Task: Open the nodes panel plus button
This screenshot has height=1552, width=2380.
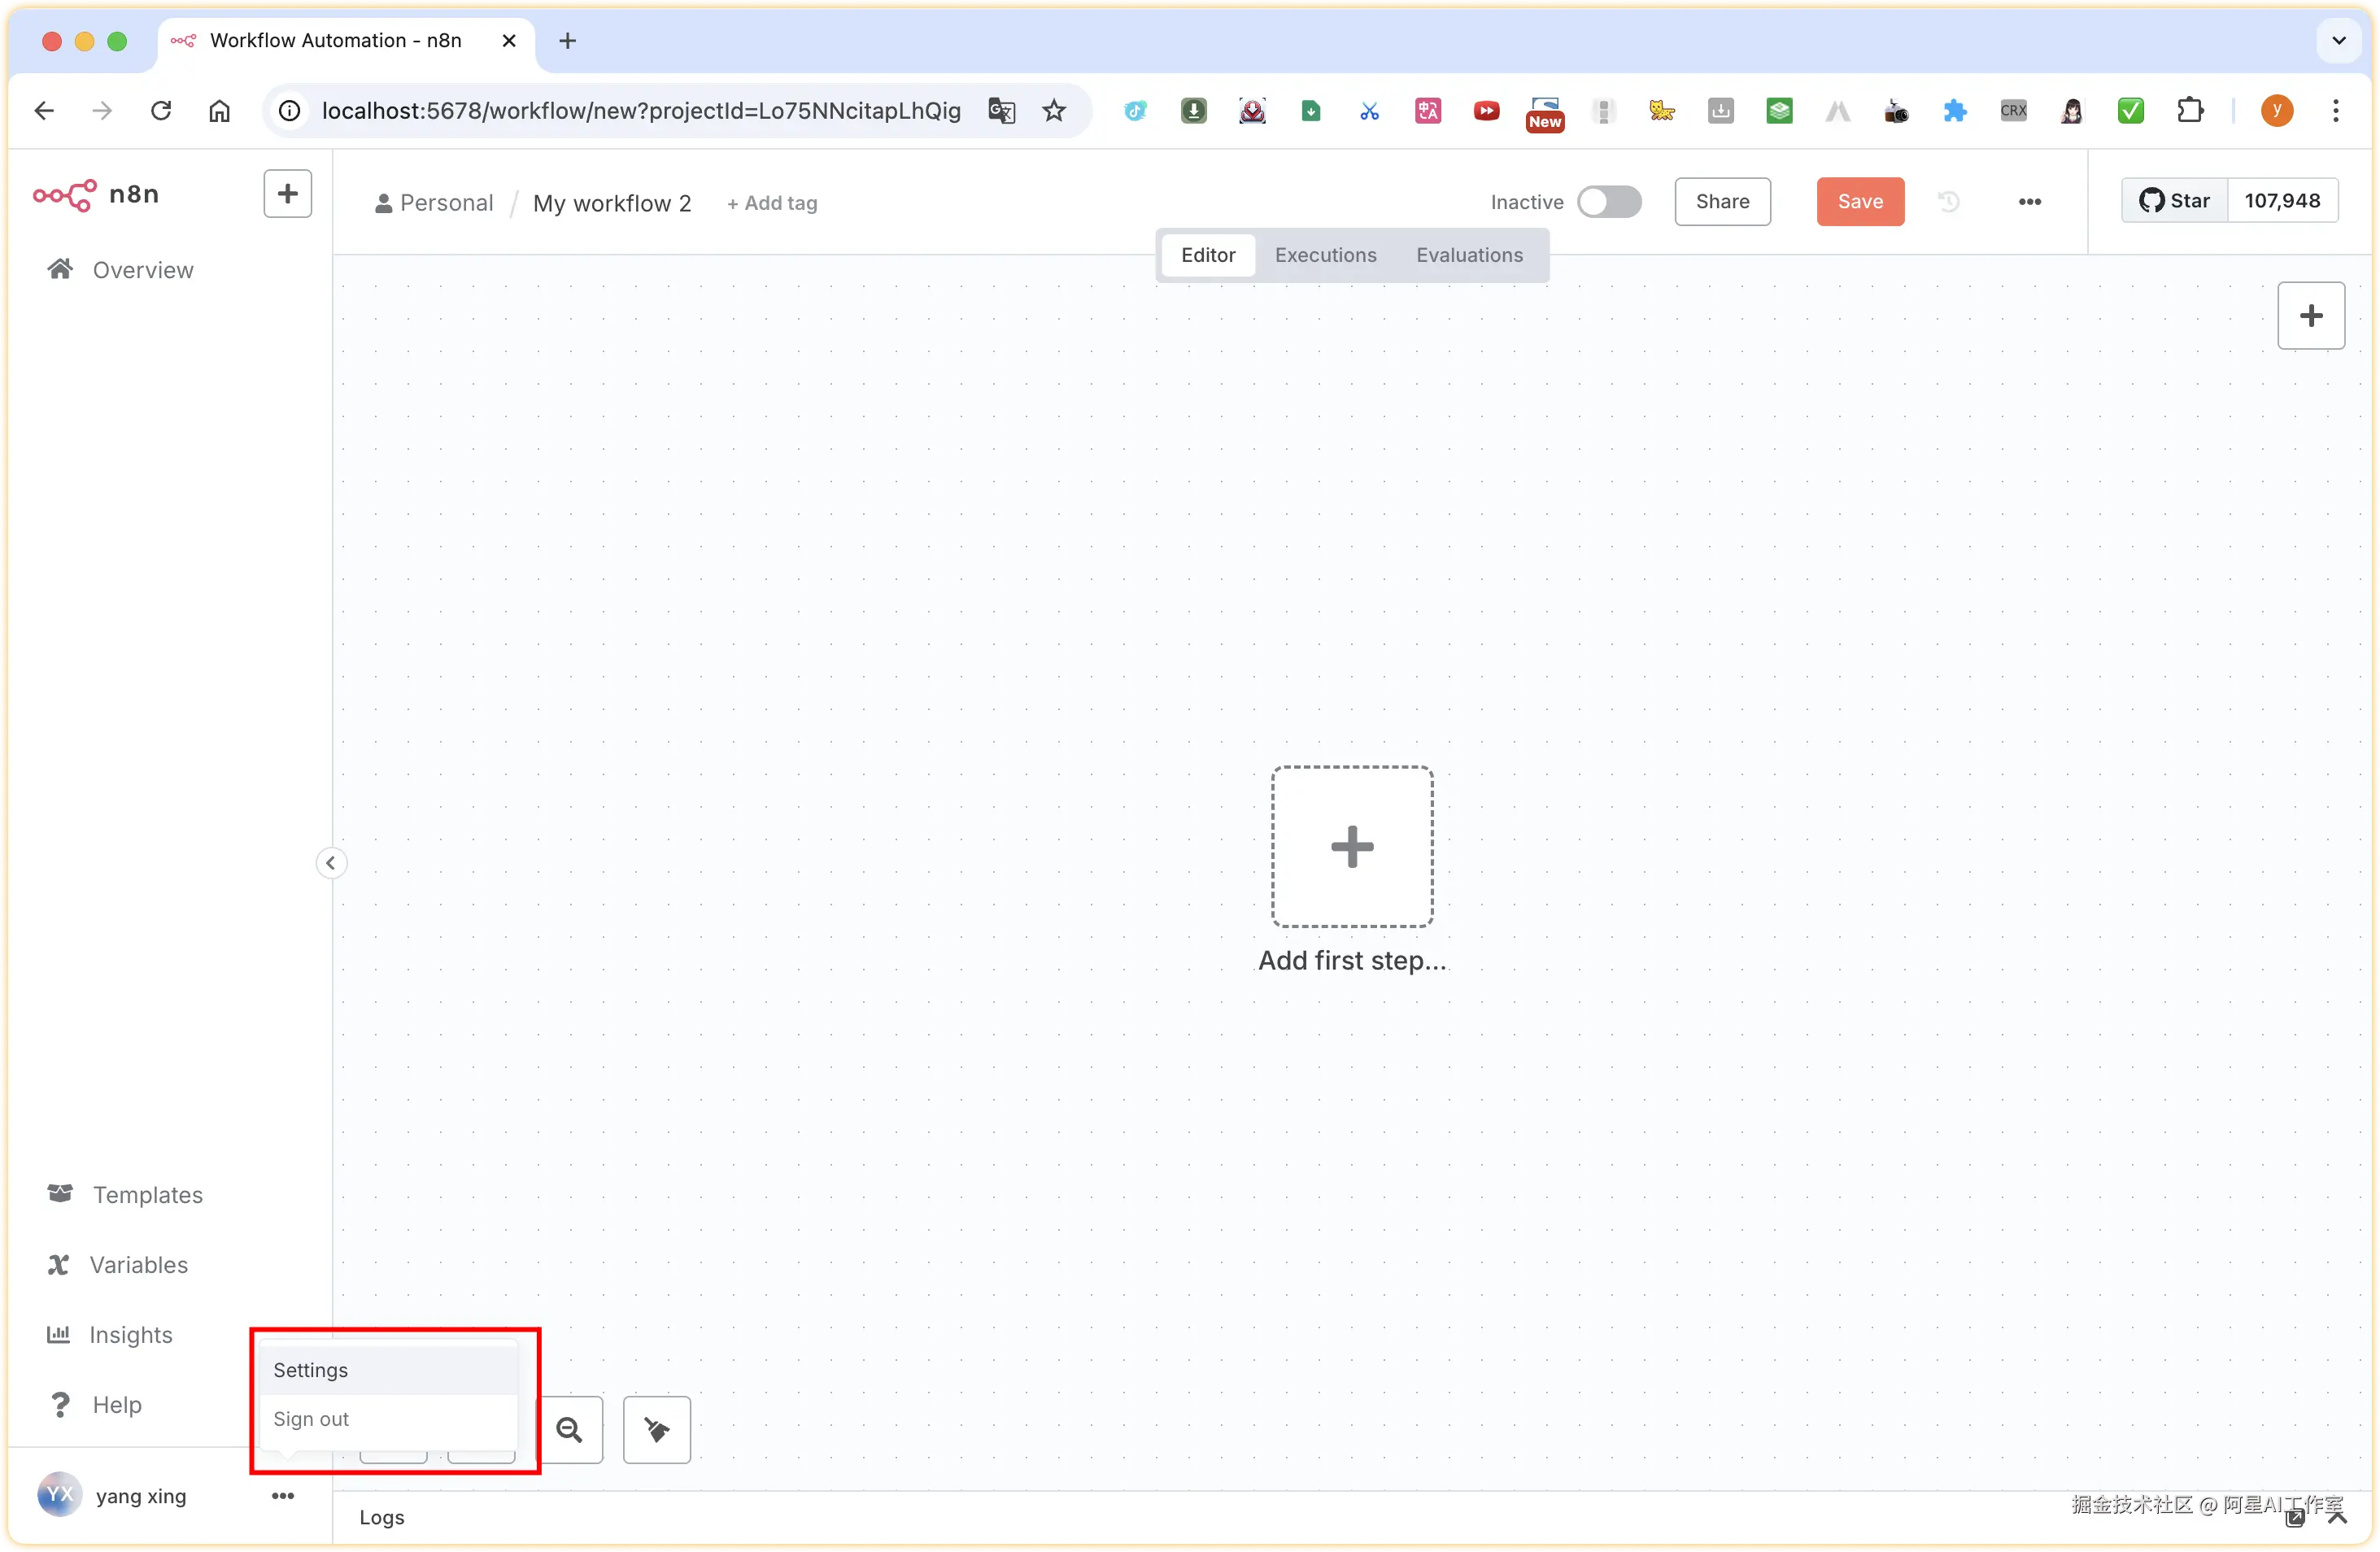Action: point(2310,316)
